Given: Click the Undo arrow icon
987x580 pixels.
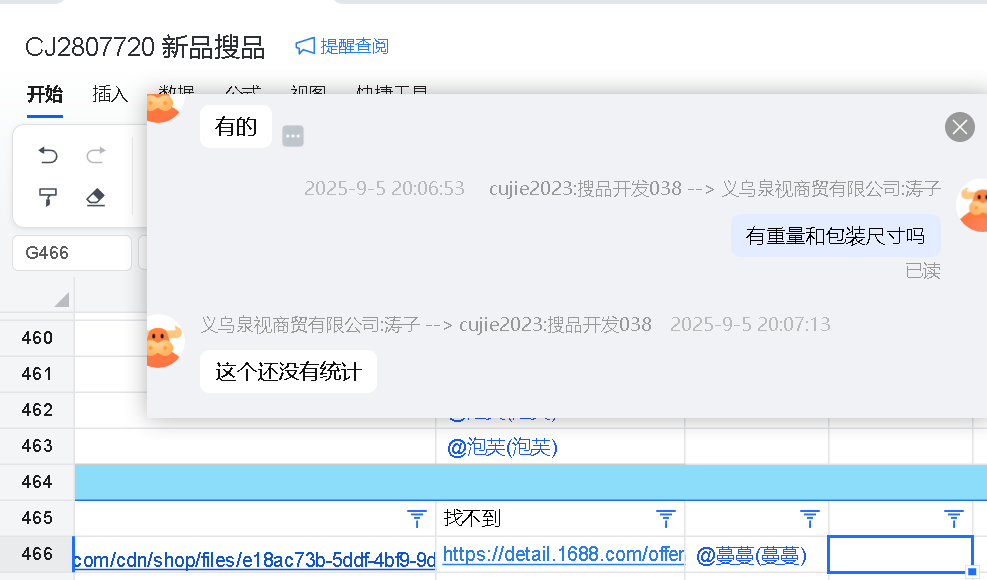Looking at the screenshot, I should coord(48,155).
